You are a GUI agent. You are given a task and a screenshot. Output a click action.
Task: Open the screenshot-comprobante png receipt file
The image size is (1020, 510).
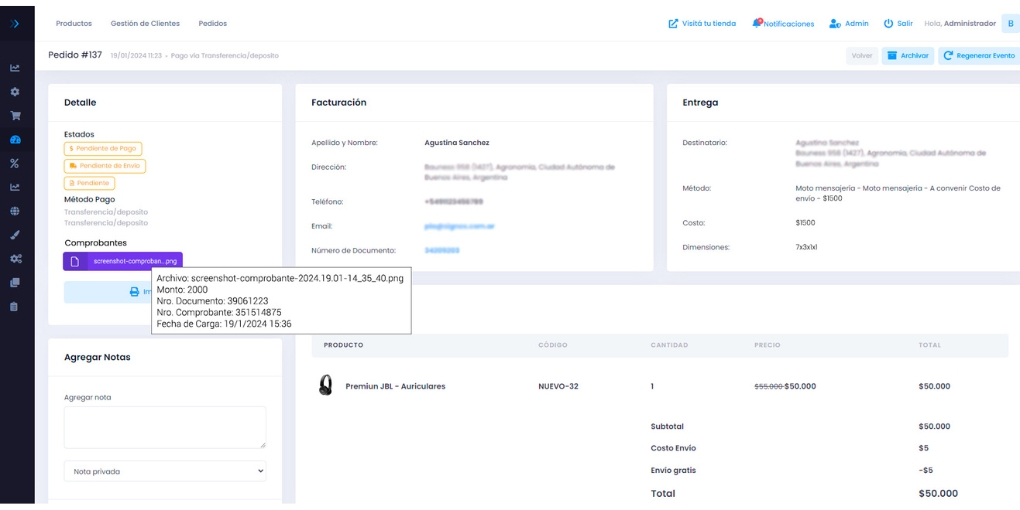pyautogui.click(x=123, y=261)
